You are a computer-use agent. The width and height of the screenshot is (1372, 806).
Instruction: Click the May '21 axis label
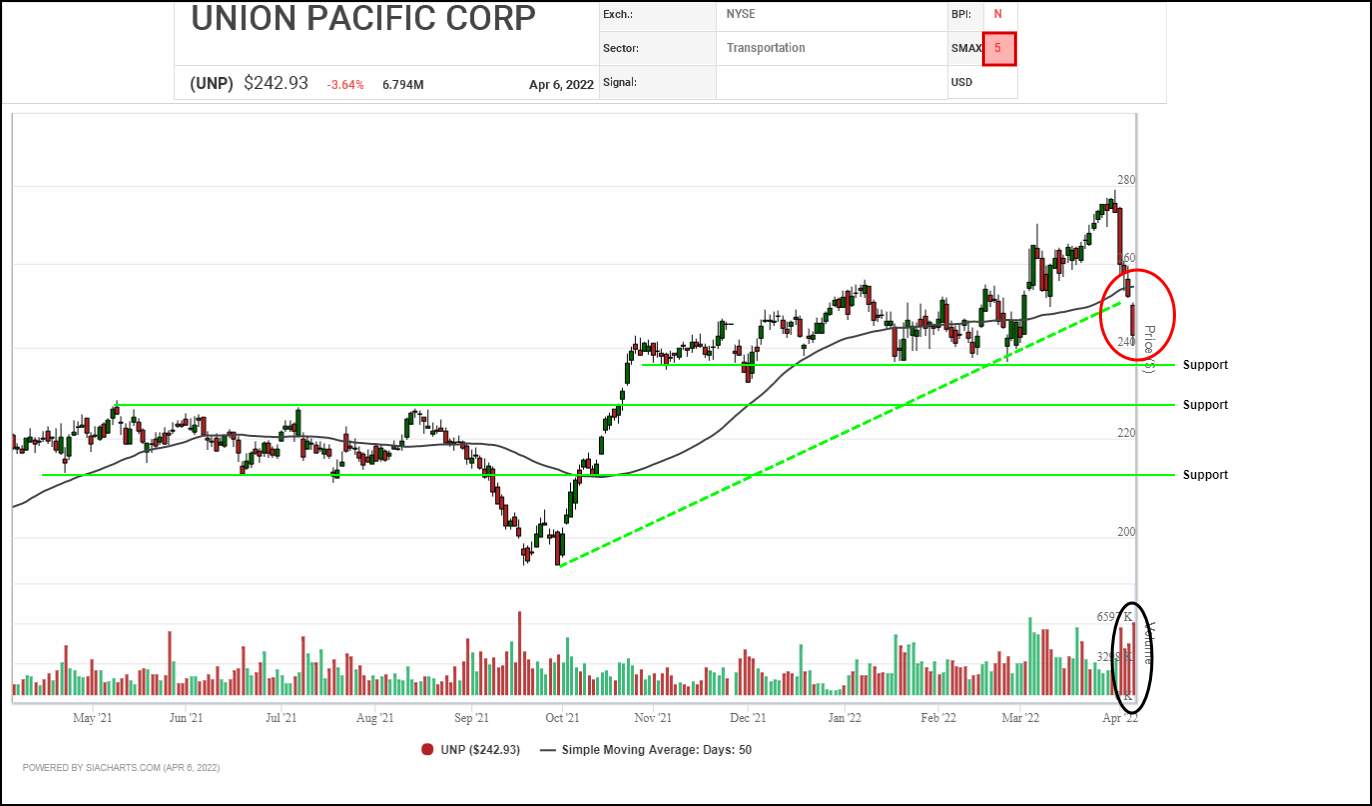92,718
